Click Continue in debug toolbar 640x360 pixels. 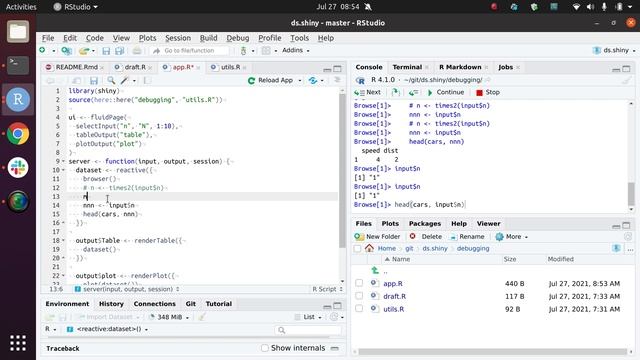pyautogui.click(x=445, y=92)
